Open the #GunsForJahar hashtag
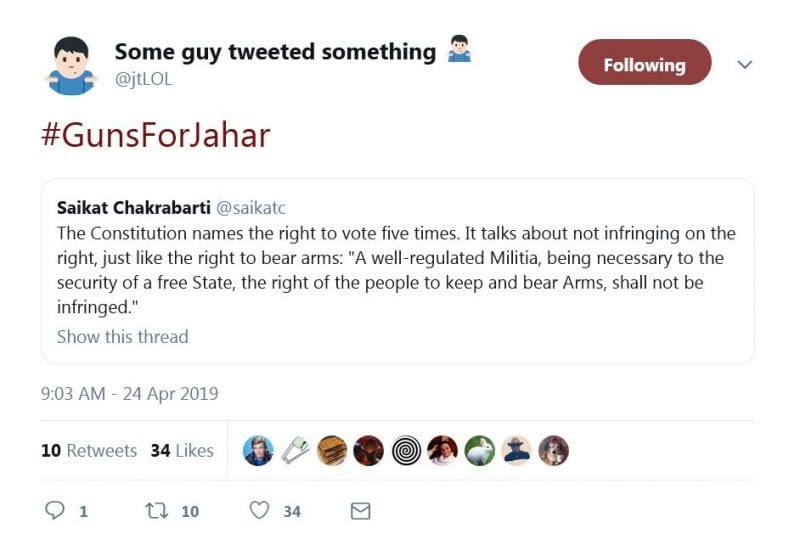 pyautogui.click(x=155, y=136)
